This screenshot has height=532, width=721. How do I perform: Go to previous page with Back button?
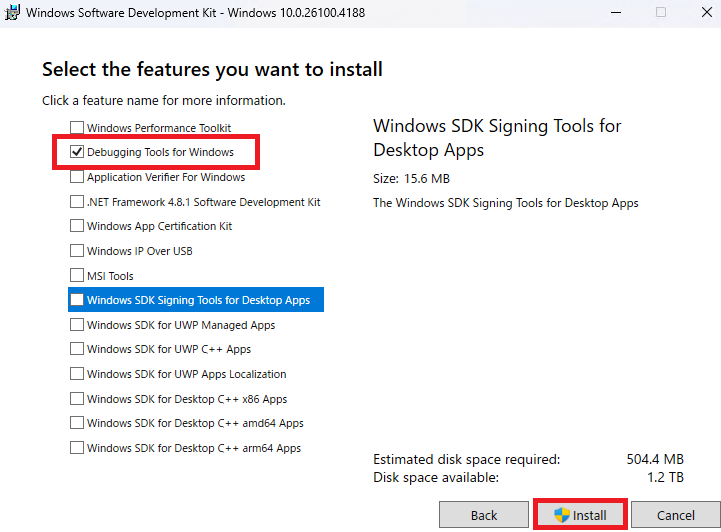pyautogui.click(x=484, y=515)
